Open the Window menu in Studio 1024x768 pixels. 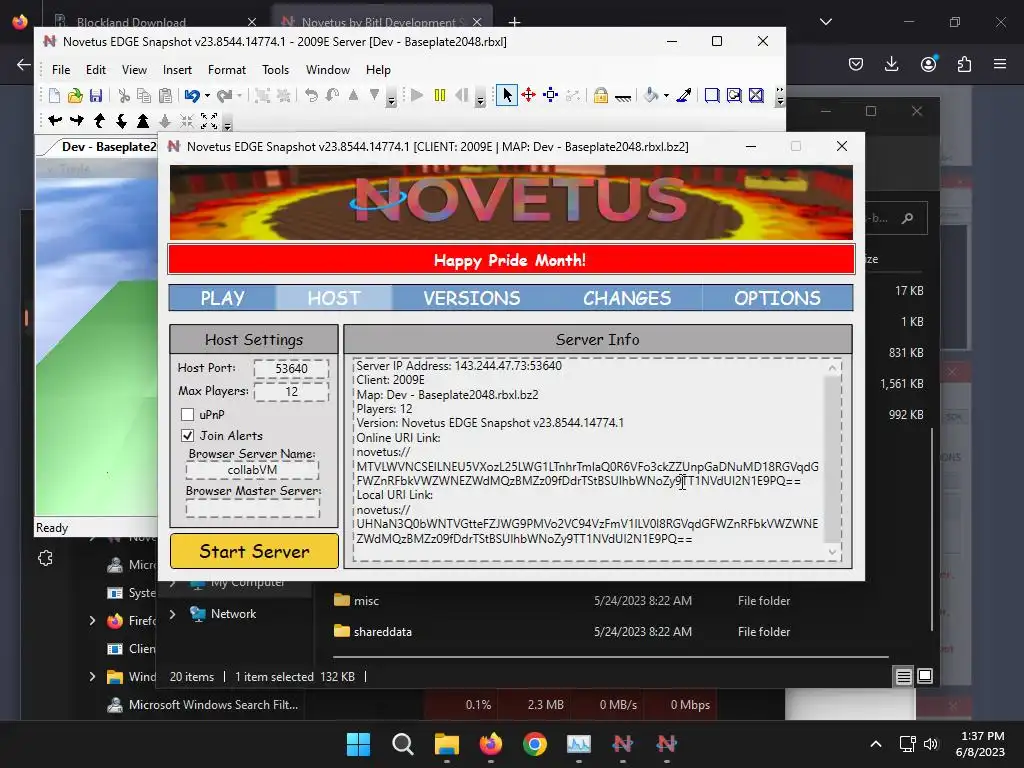[328, 69]
